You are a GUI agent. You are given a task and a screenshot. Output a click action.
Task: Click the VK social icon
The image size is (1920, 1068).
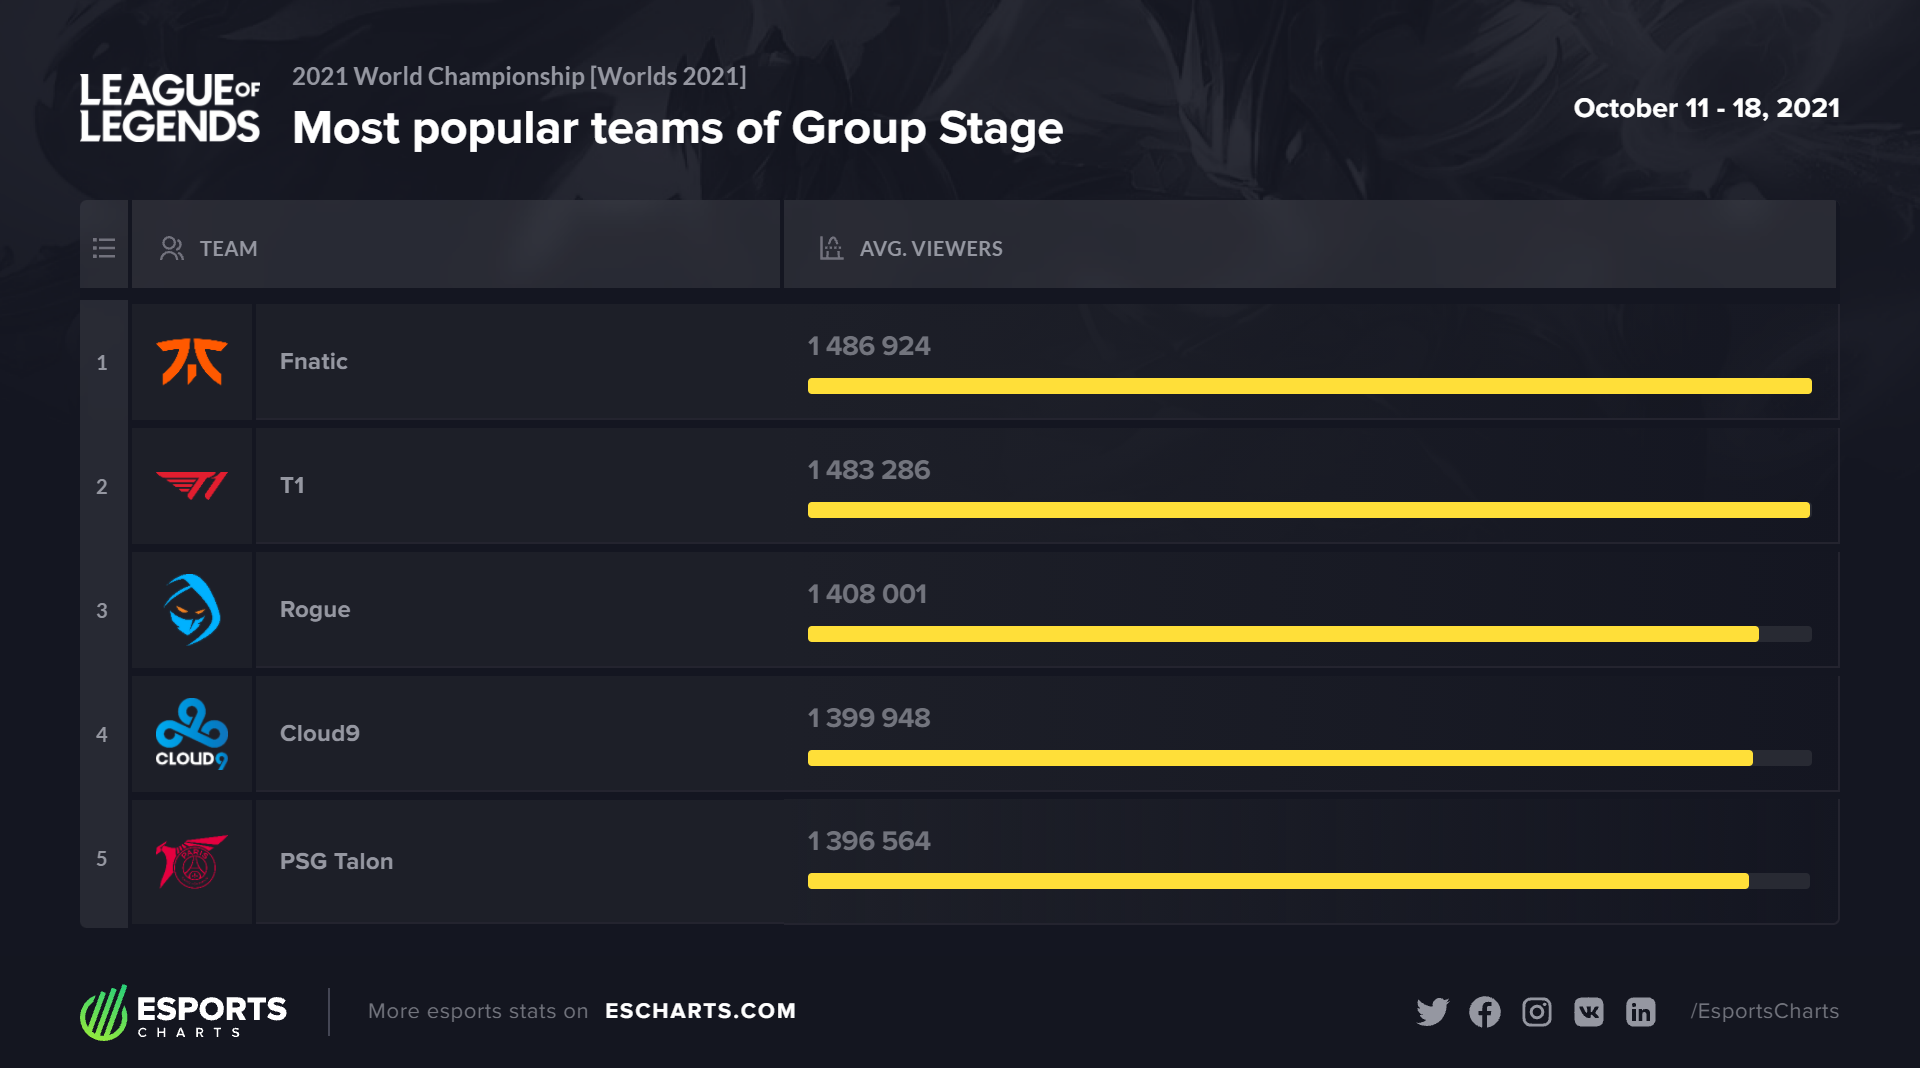(1589, 1012)
